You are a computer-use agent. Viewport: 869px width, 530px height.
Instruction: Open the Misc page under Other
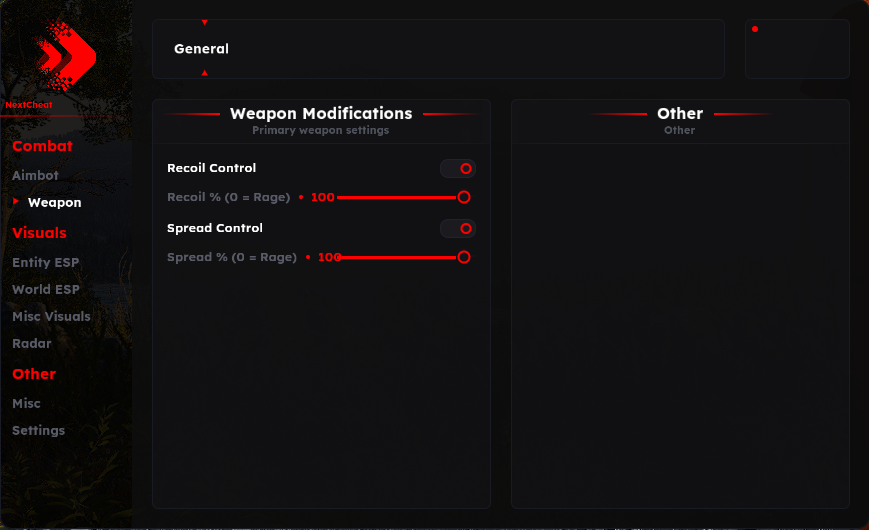point(26,404)
